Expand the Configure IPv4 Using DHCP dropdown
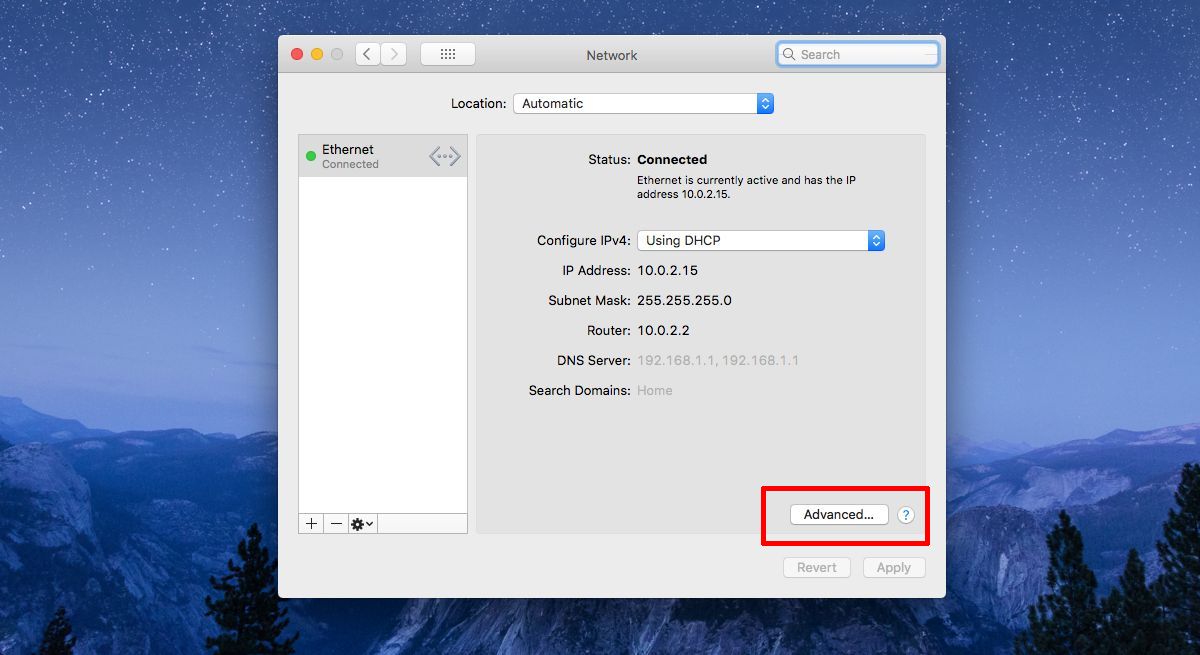 tap(761, 240)
